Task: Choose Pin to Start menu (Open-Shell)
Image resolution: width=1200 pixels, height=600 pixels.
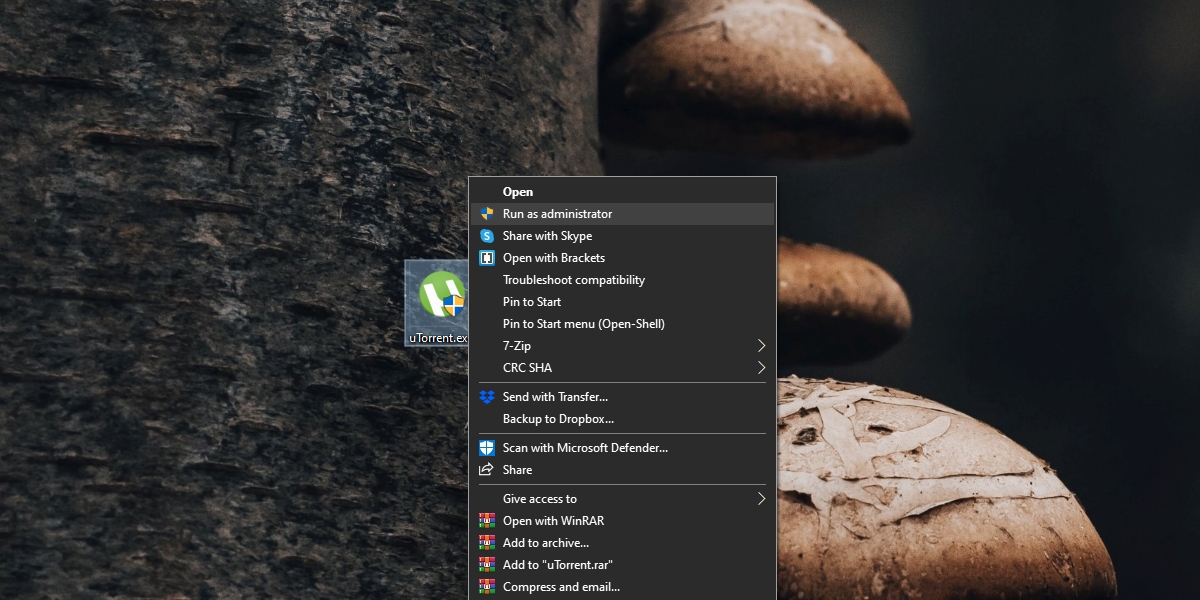Action: [x=622, y=324]
